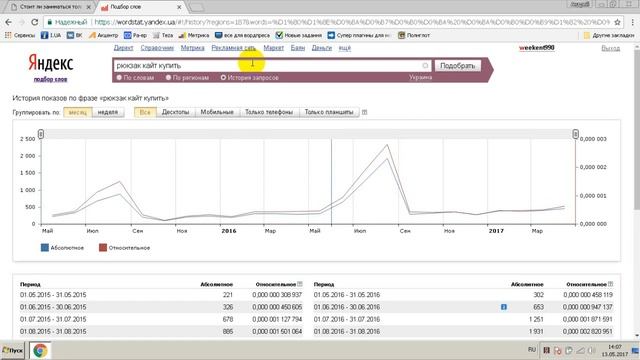This screenshot has height=360, width=640.
Task: Click the left range handle of the chart
Action: click(41, 134)
